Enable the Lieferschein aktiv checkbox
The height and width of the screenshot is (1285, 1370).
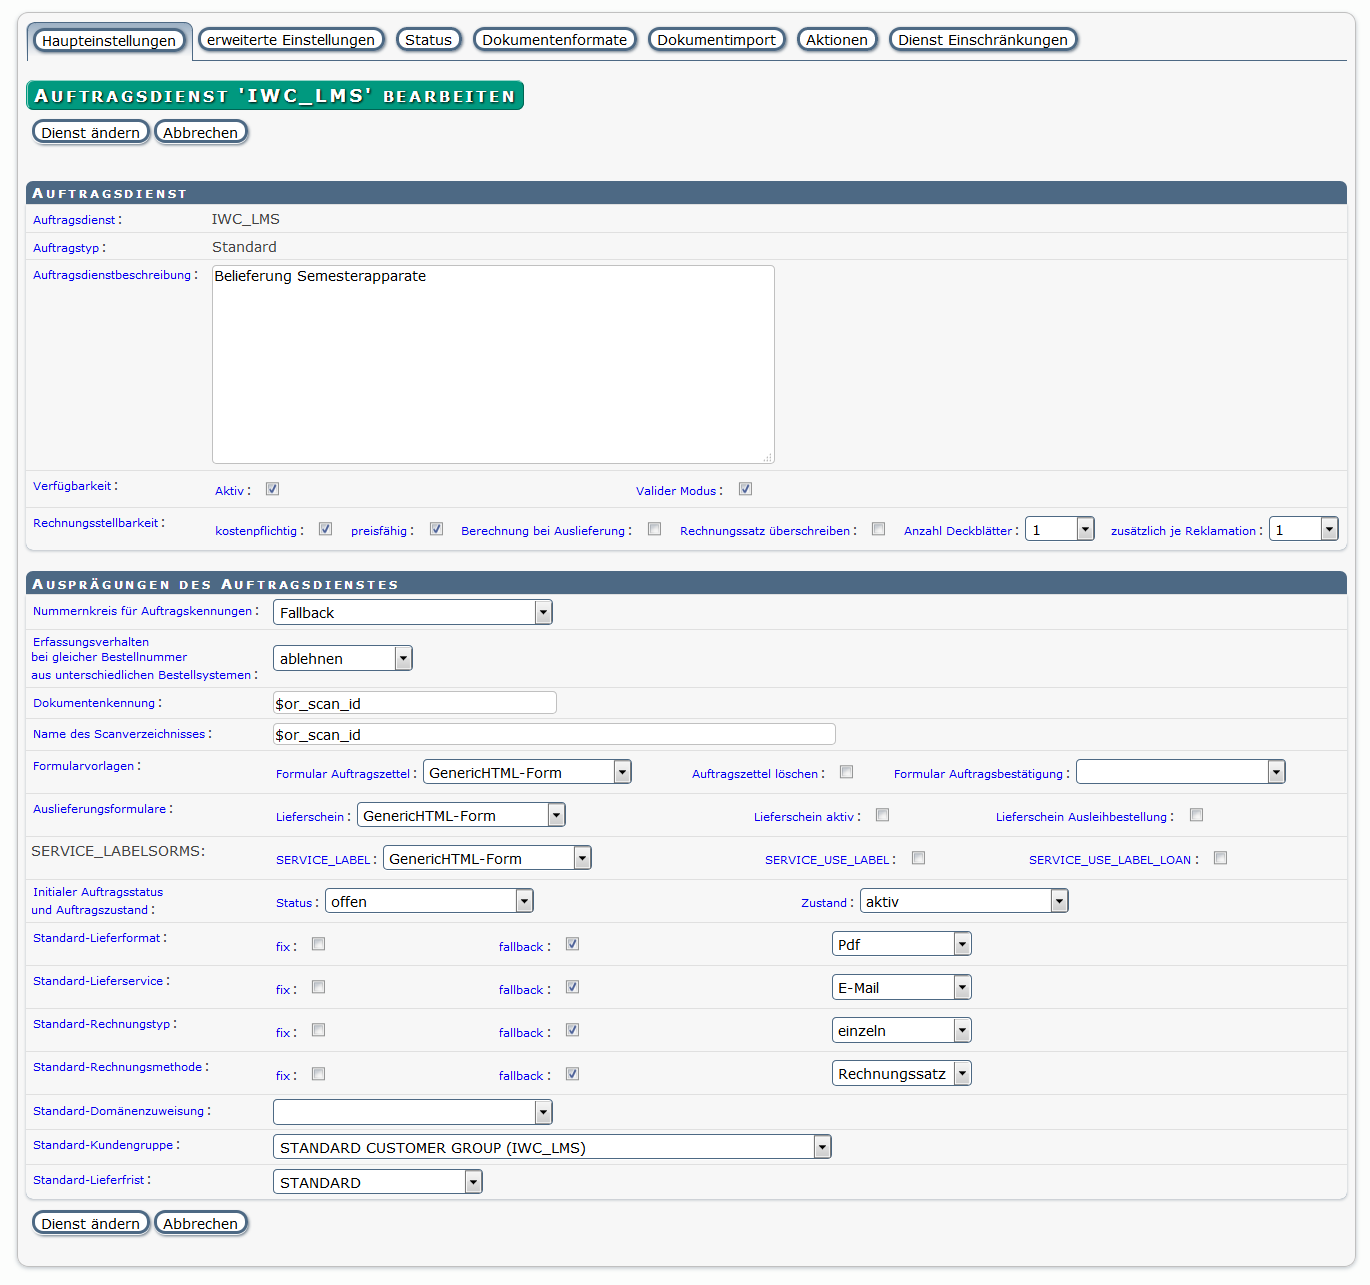pos(882,815)
